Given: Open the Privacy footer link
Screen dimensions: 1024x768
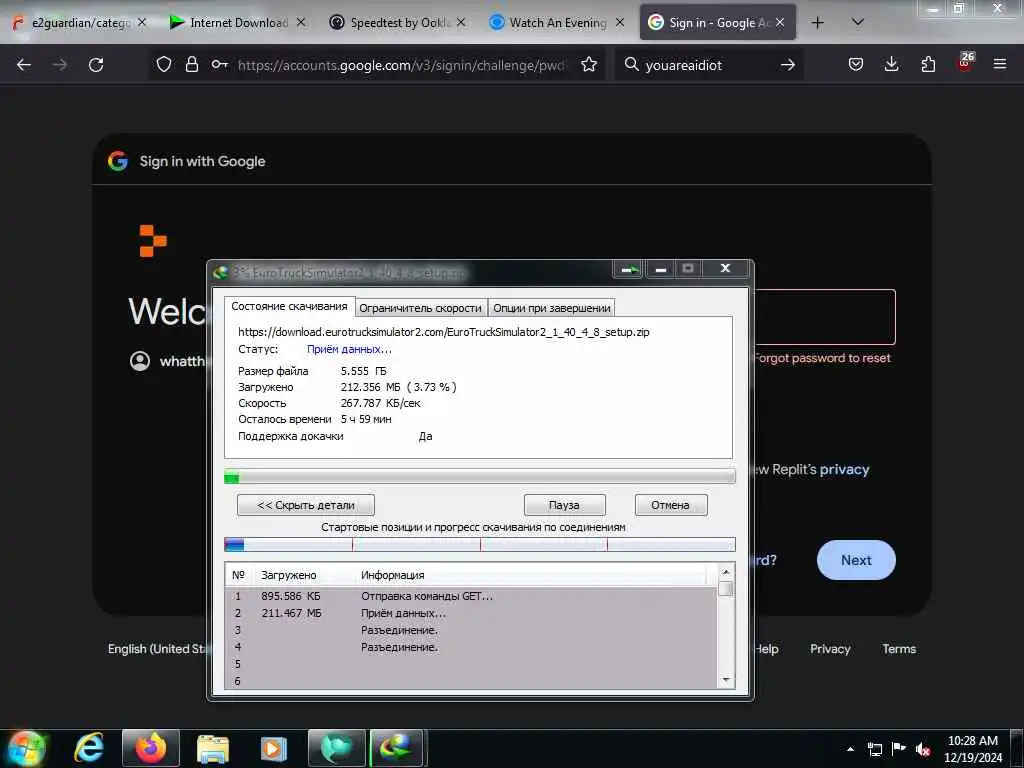Looking at the screenshot, I should (830, 648).
